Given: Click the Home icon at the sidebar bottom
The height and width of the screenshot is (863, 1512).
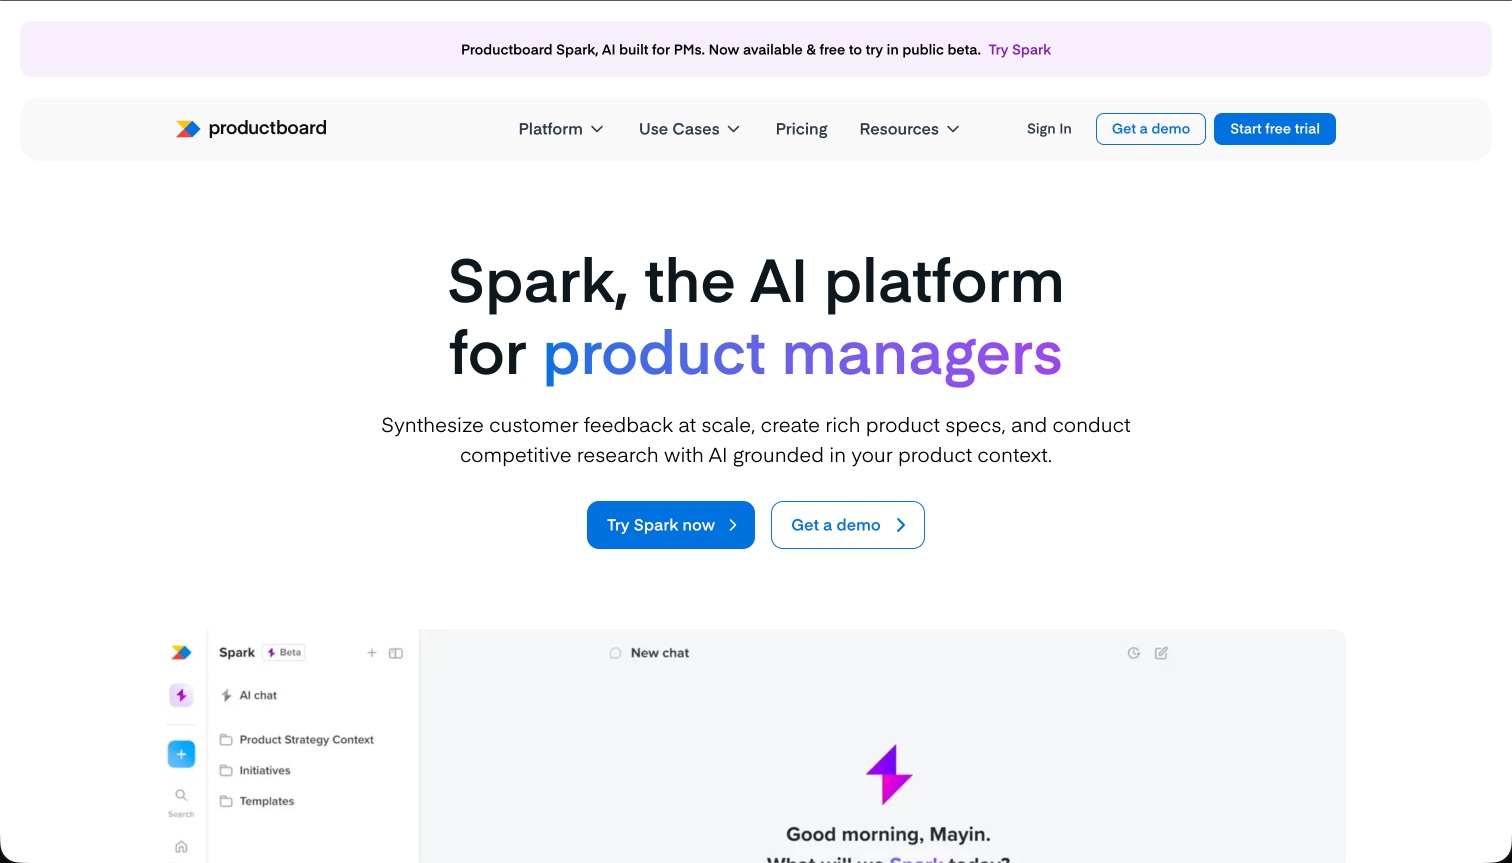Looking at the screenshot, I should [x=181, y=845].
